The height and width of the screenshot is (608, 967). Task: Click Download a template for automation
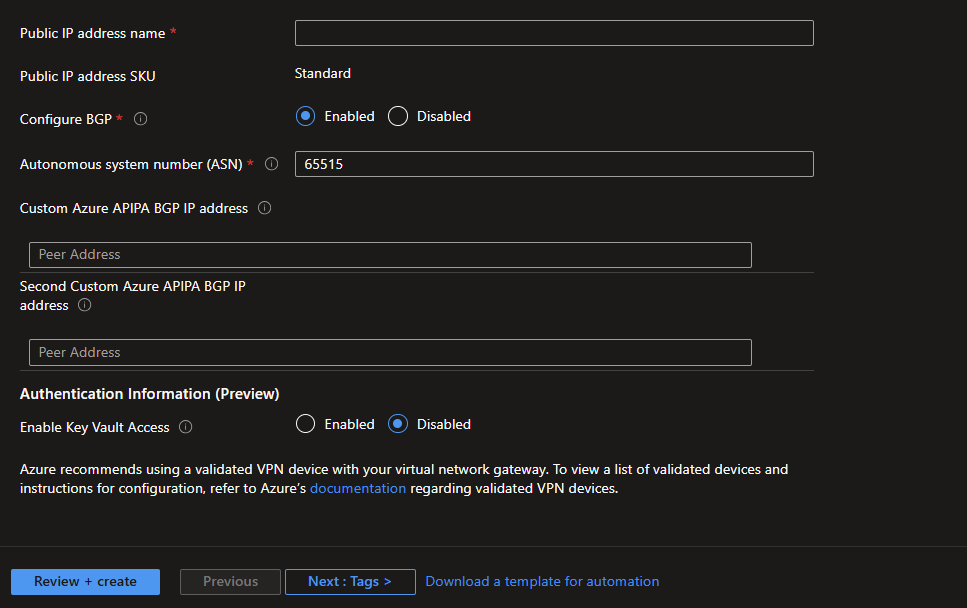[x=542, y=581]
